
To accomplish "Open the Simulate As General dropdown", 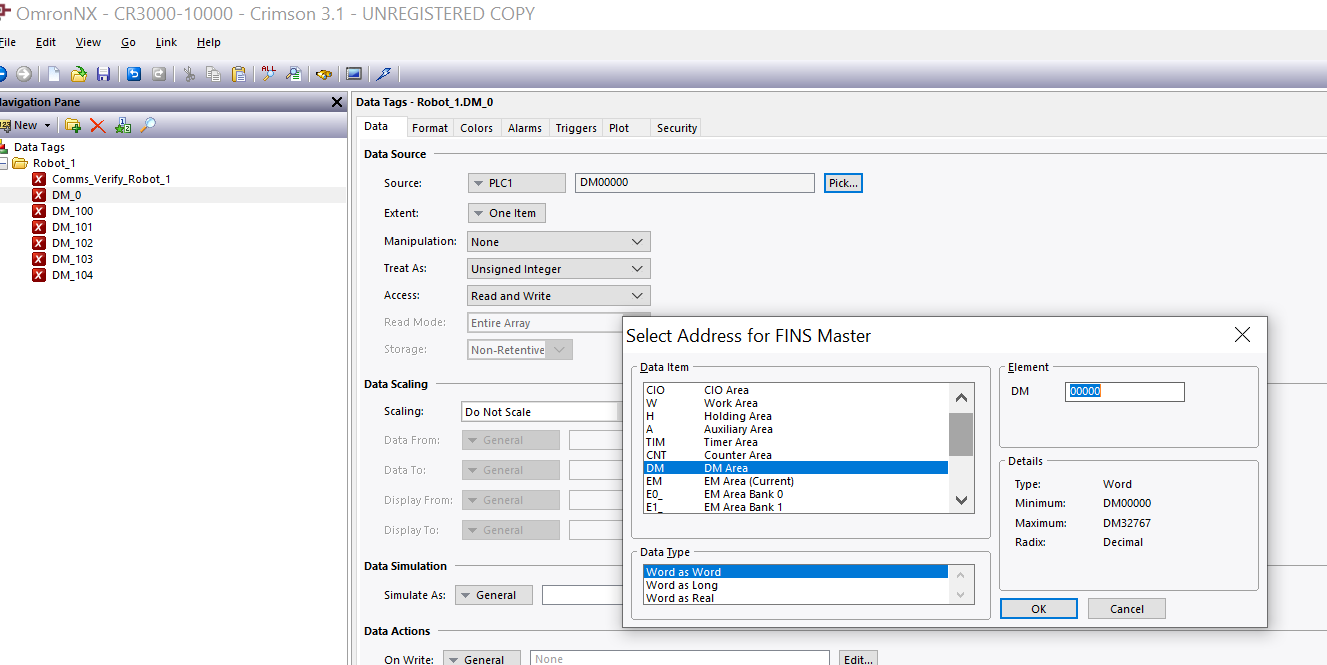I will (x=494, y=595).
